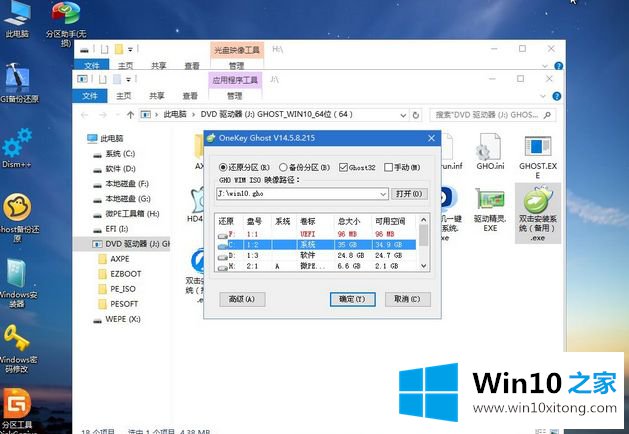Screen dimensions: 629x434
Task: Select 软件 (D:) in the navigation tree
Action: pyautogui.click(x=114, y=169)
